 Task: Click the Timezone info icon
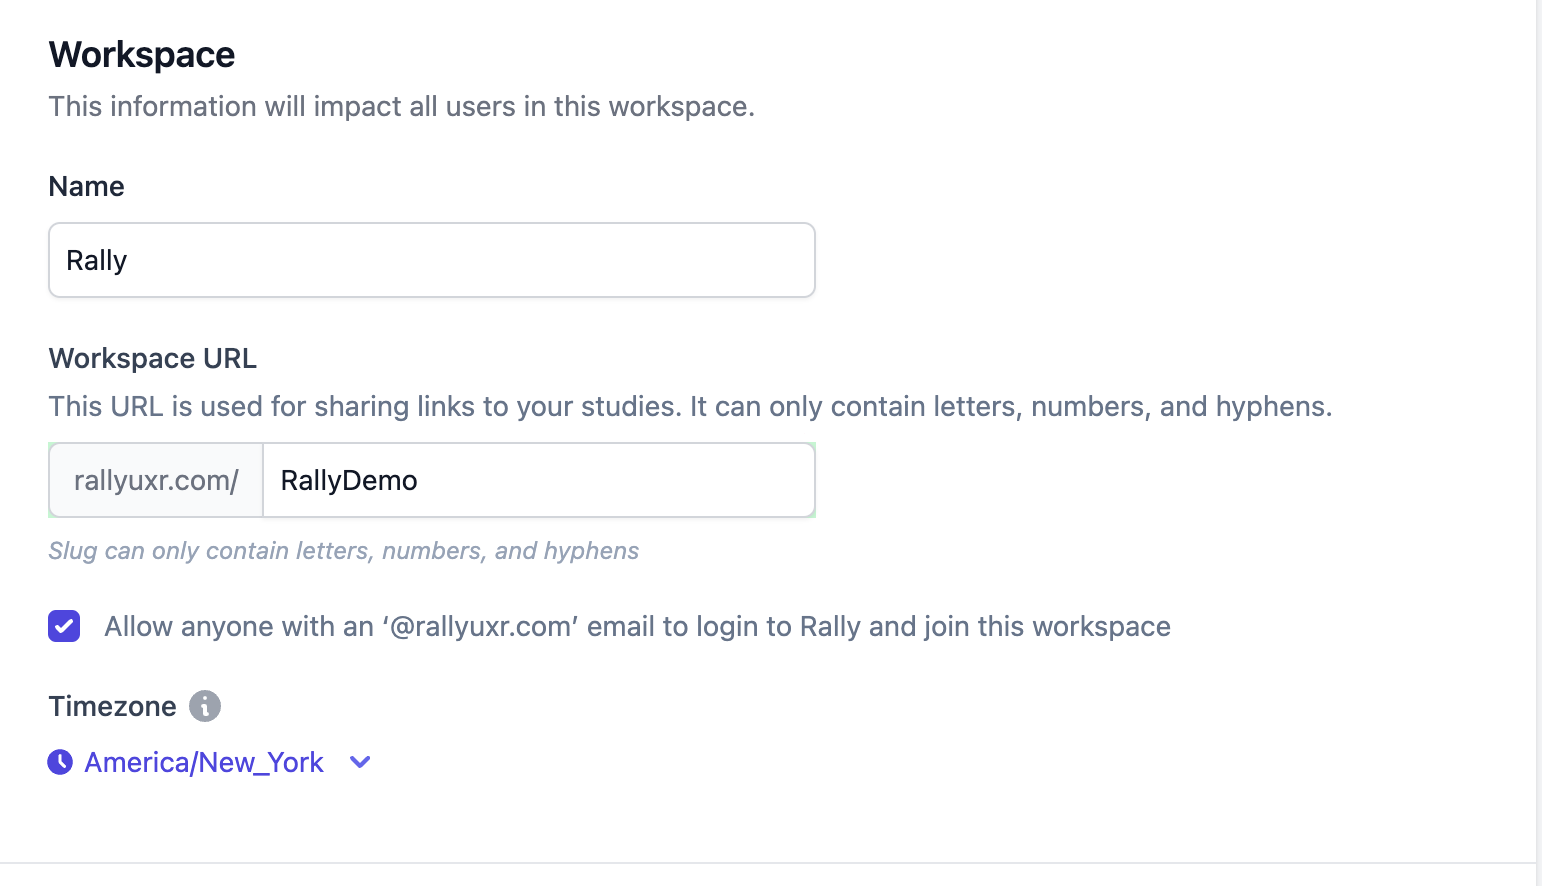[205, 706]
